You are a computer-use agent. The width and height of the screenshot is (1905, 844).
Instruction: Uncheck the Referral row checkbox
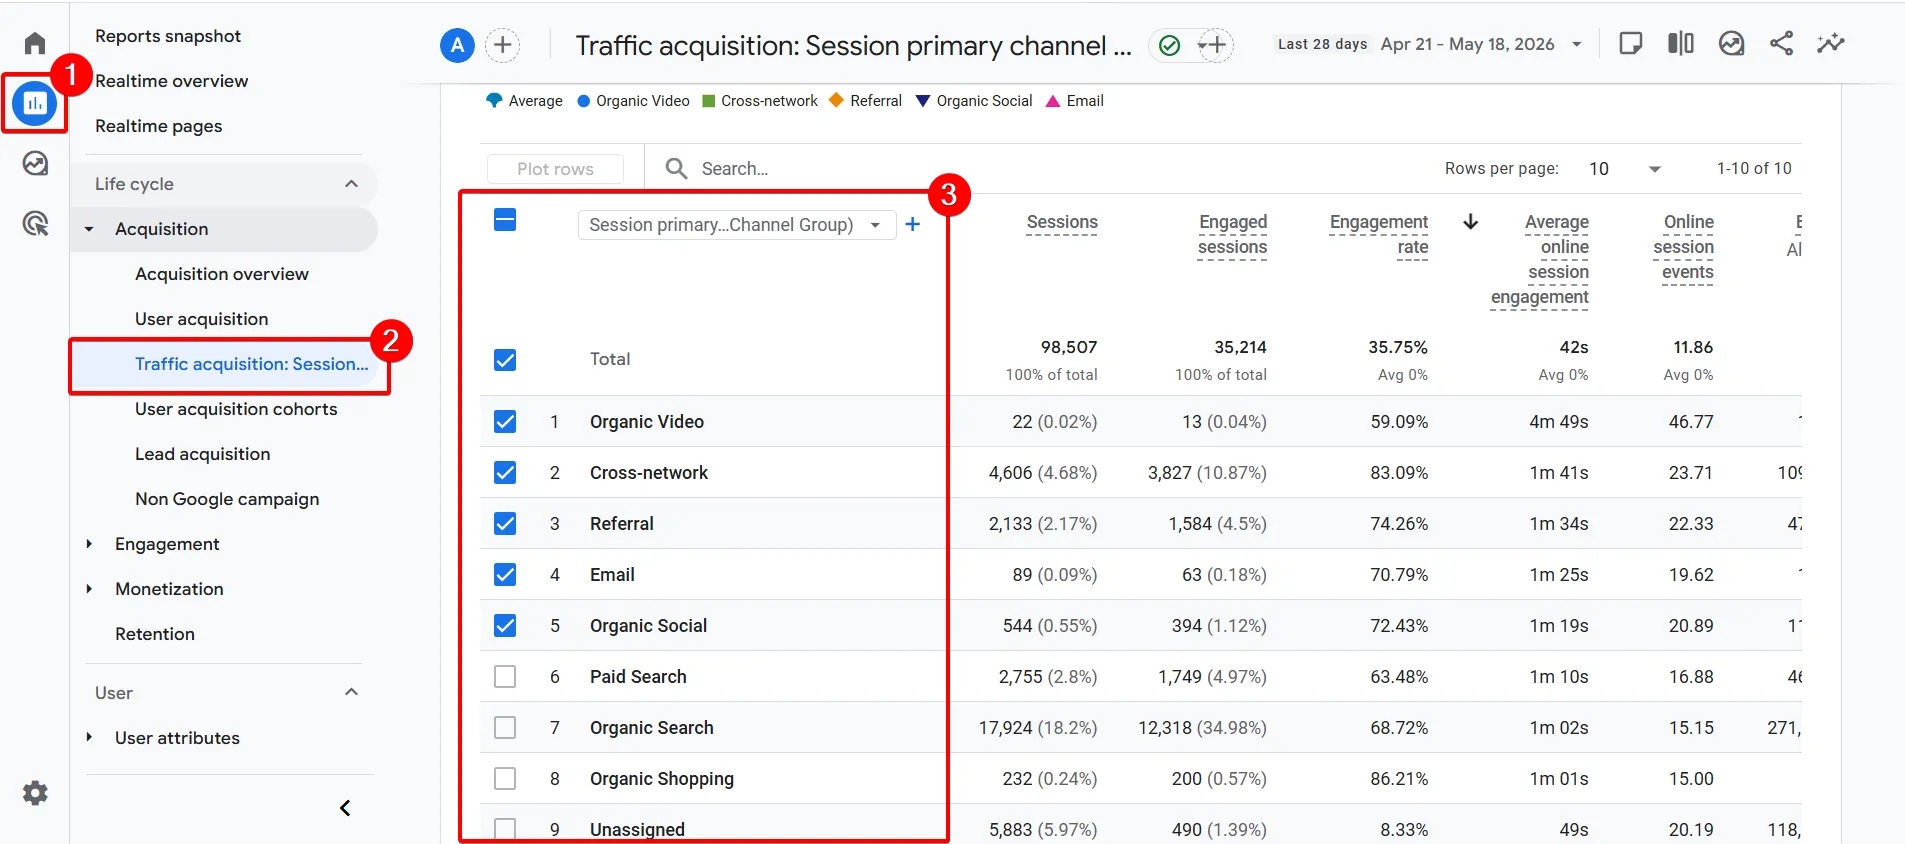tap(505, 524)
